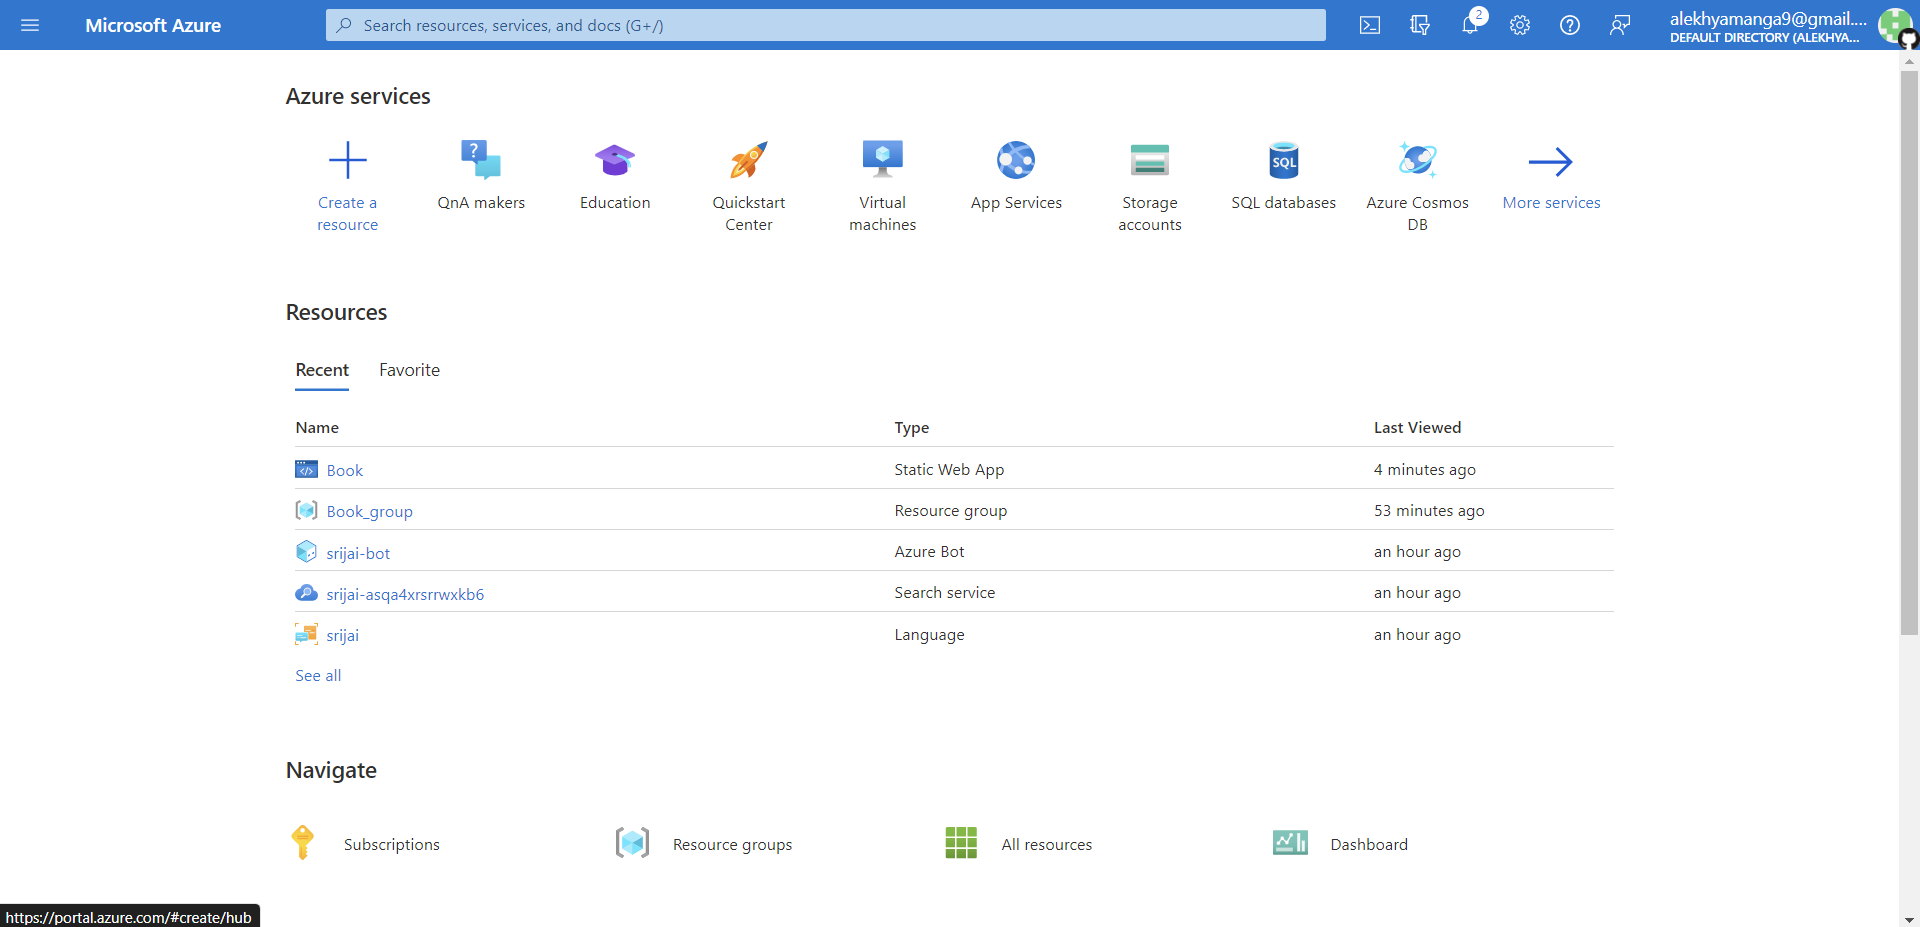This screenshot has width=1920, height=927.
Task: Open the QnA makers service
Action: coord(481,175)
